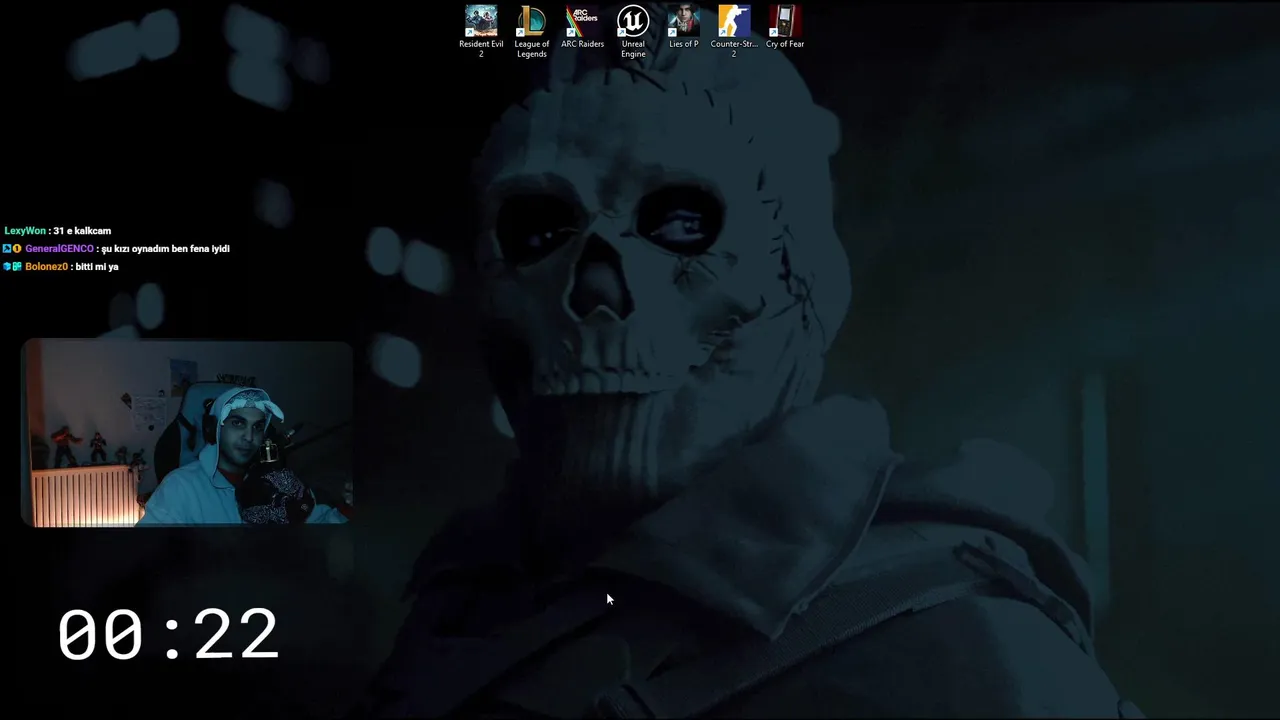
Task: Click the 00:22 countdown timer
Action: click(x=168, y=634)
